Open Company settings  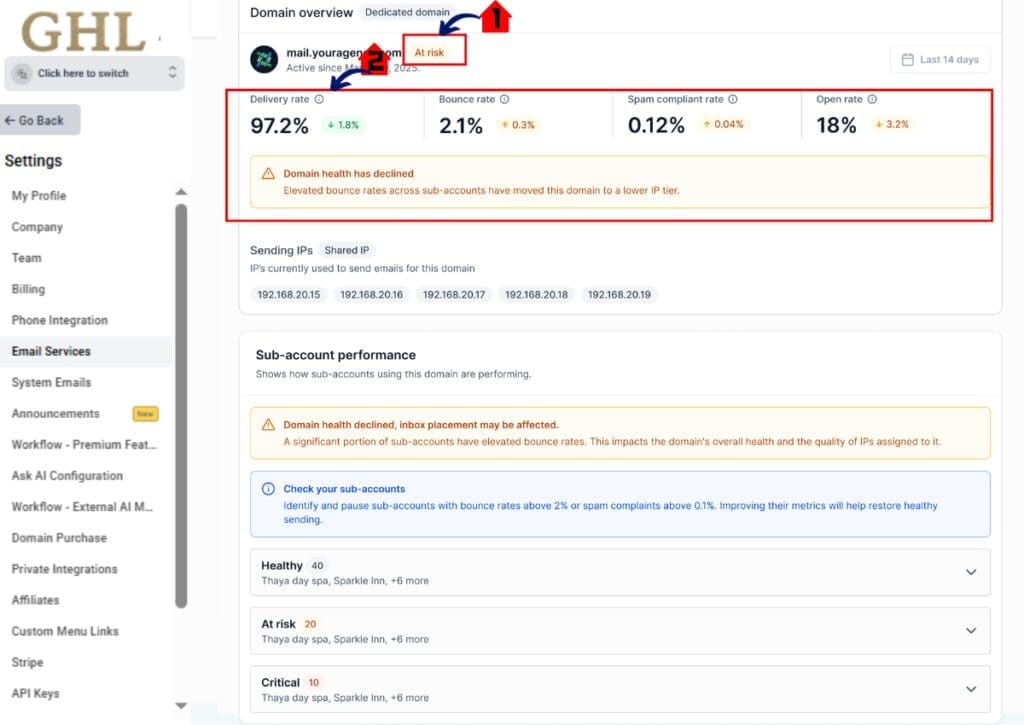click(37, 227)
